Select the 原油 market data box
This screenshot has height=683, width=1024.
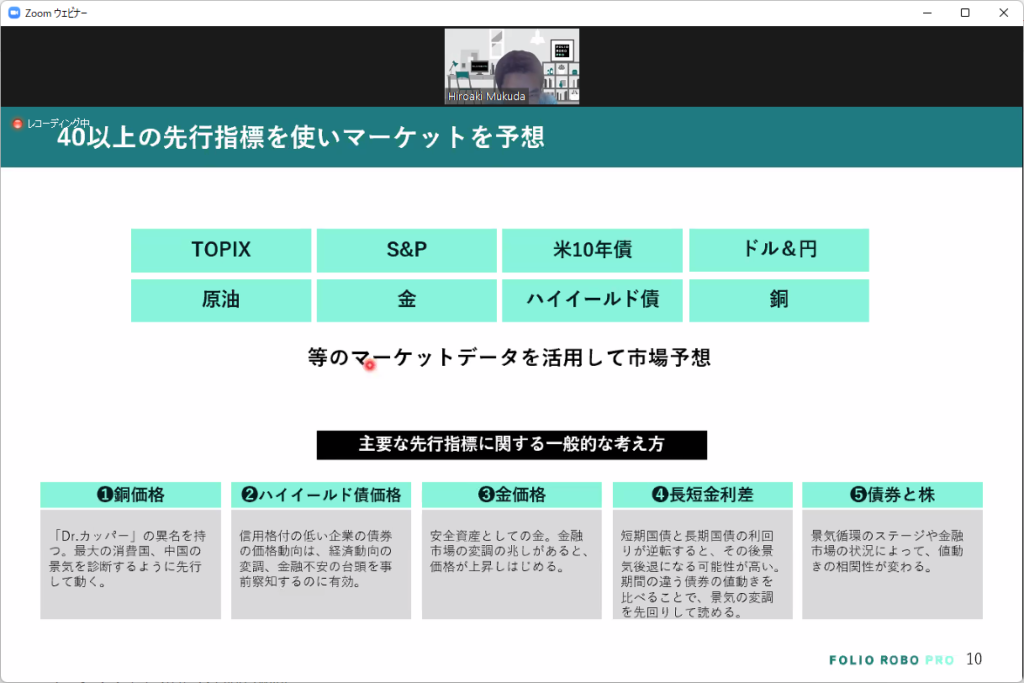[x=220, y=300]
